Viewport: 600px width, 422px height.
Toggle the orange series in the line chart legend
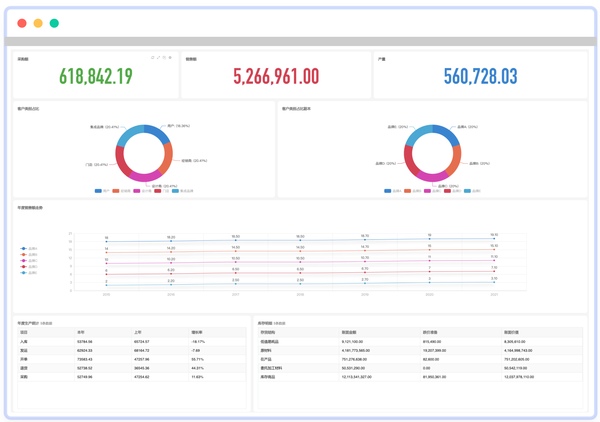tap(29, 254)
